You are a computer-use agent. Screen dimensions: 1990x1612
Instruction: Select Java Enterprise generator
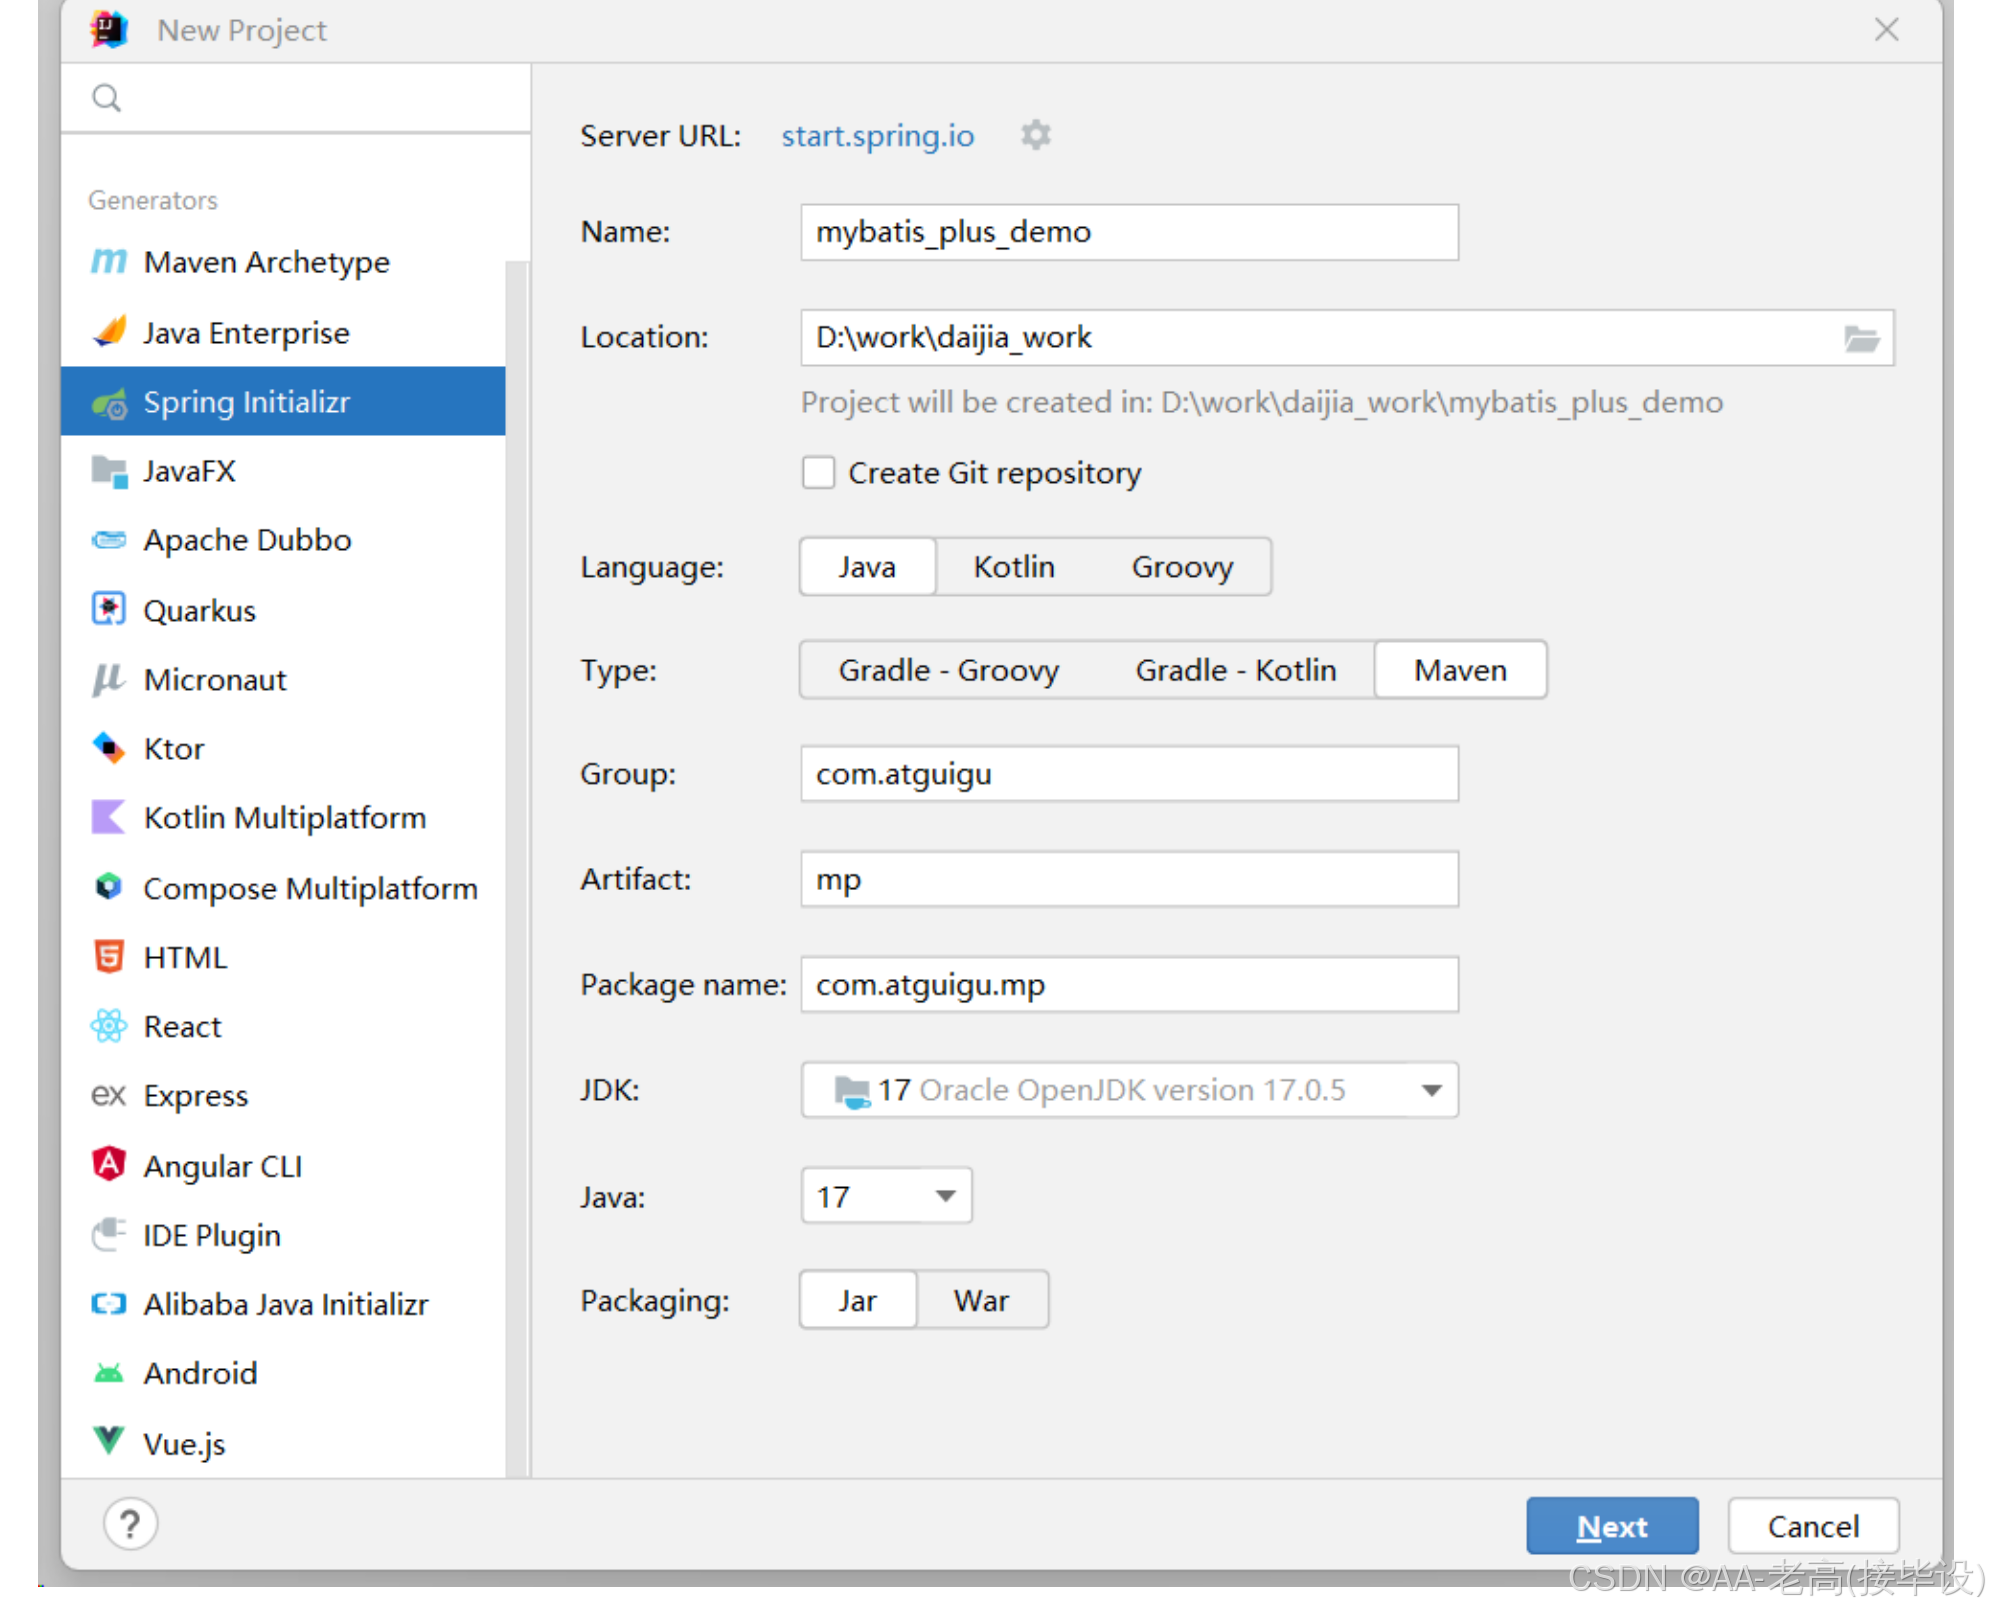point(283,332)
